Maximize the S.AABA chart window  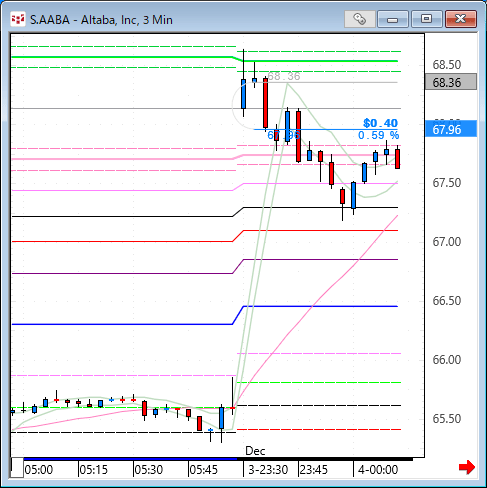pos(427,19)
